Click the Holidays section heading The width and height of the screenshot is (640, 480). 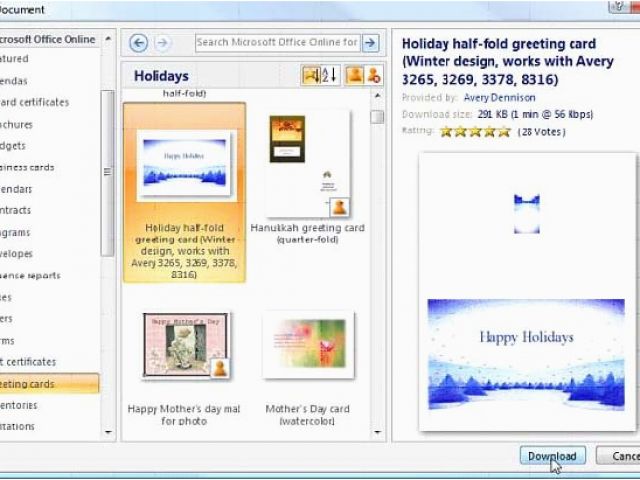161,76
